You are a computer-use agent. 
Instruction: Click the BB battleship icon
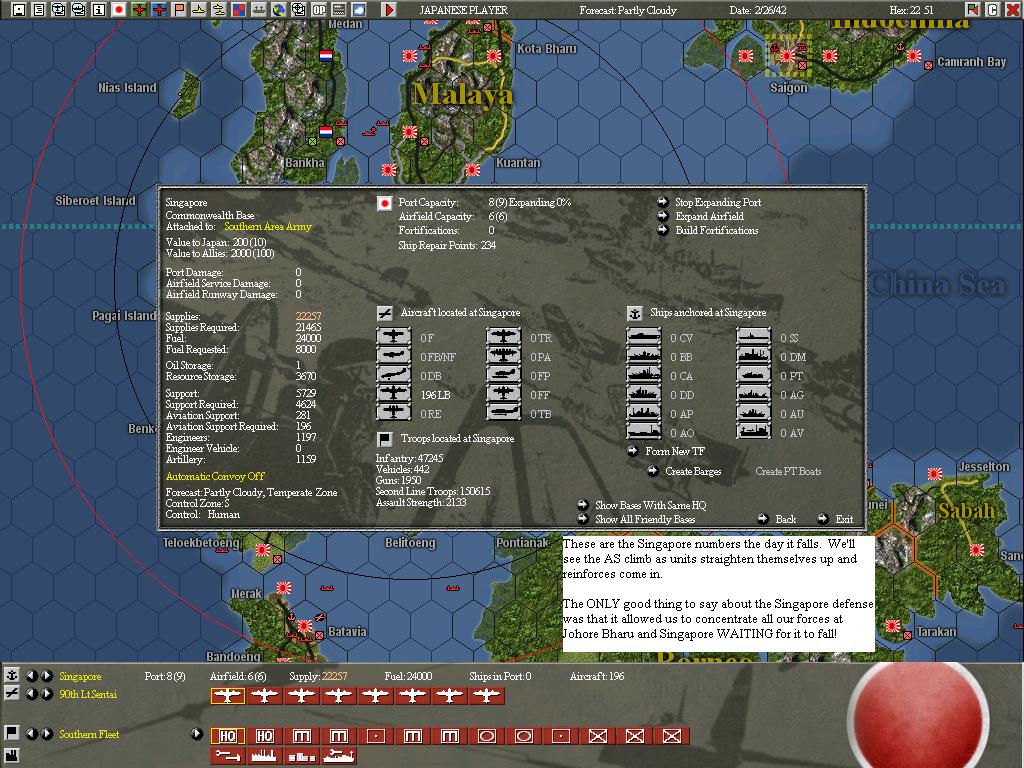coord(644,356)
